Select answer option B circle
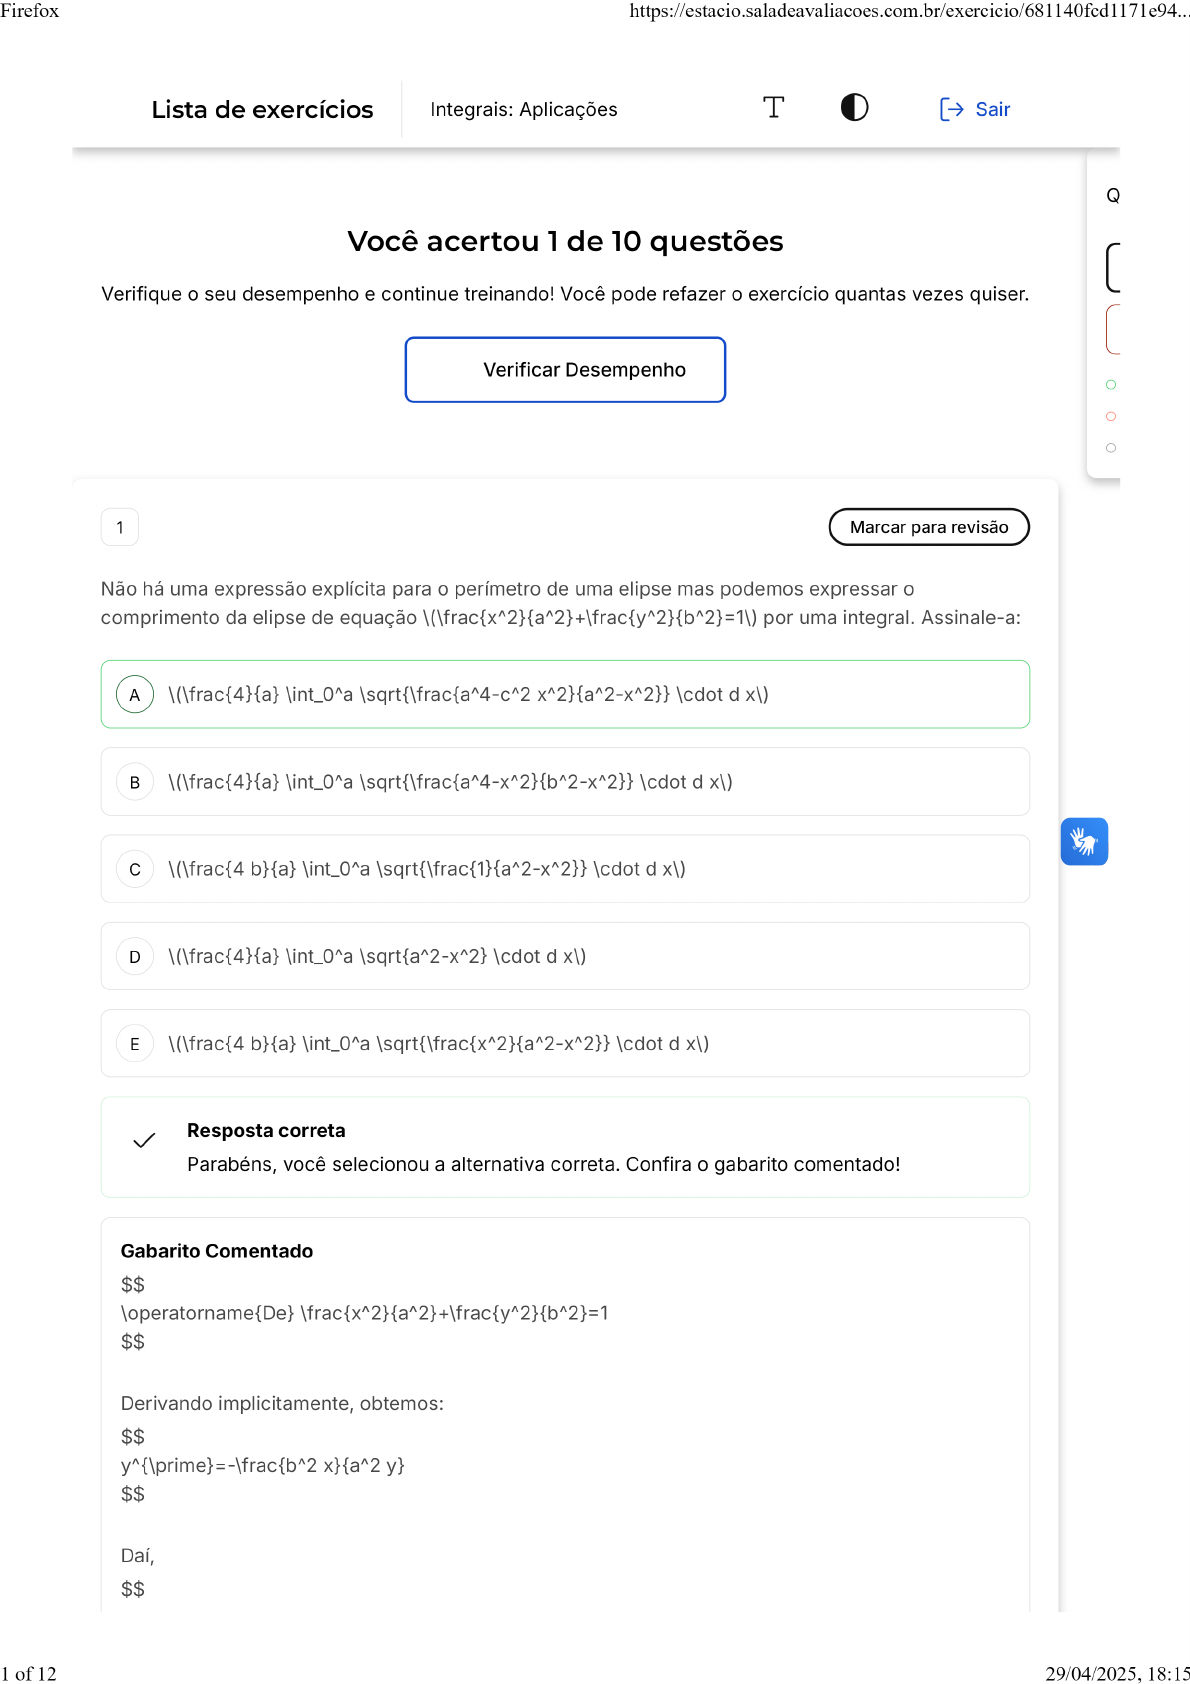 point(135,782)
